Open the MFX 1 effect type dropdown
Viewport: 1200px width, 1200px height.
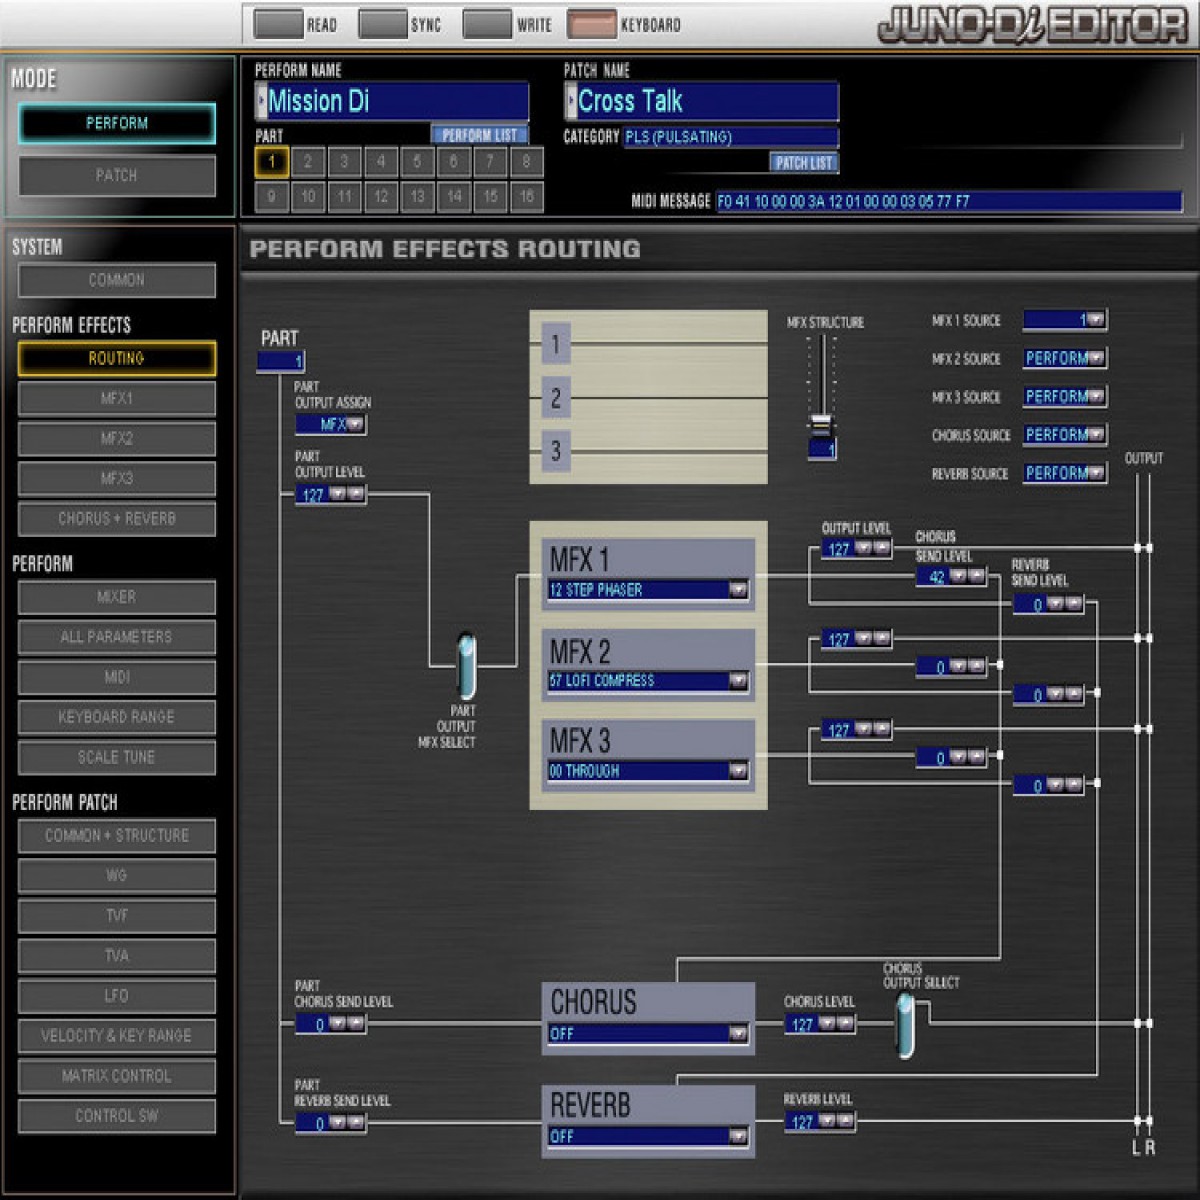pyautogui.click(x=738, y=590)
